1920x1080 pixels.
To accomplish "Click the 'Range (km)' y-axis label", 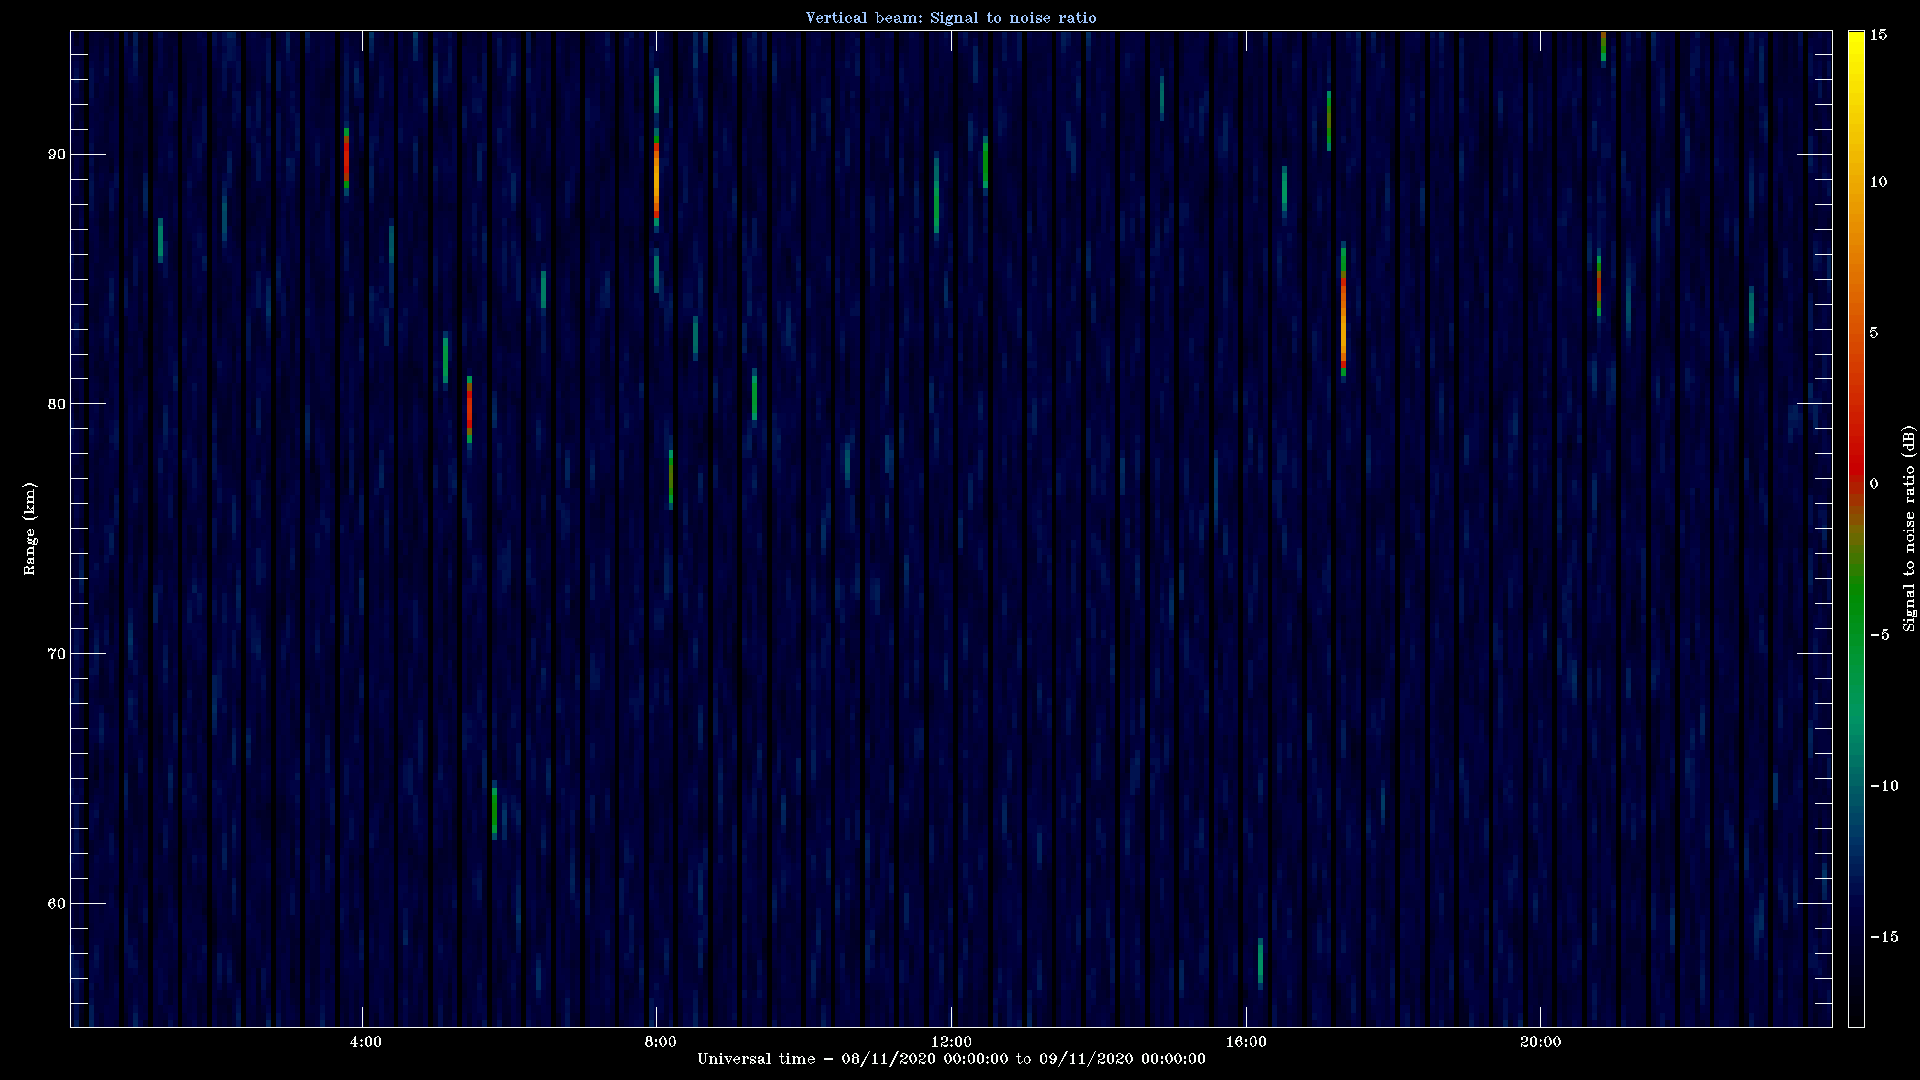I will (x=30, y=528).
